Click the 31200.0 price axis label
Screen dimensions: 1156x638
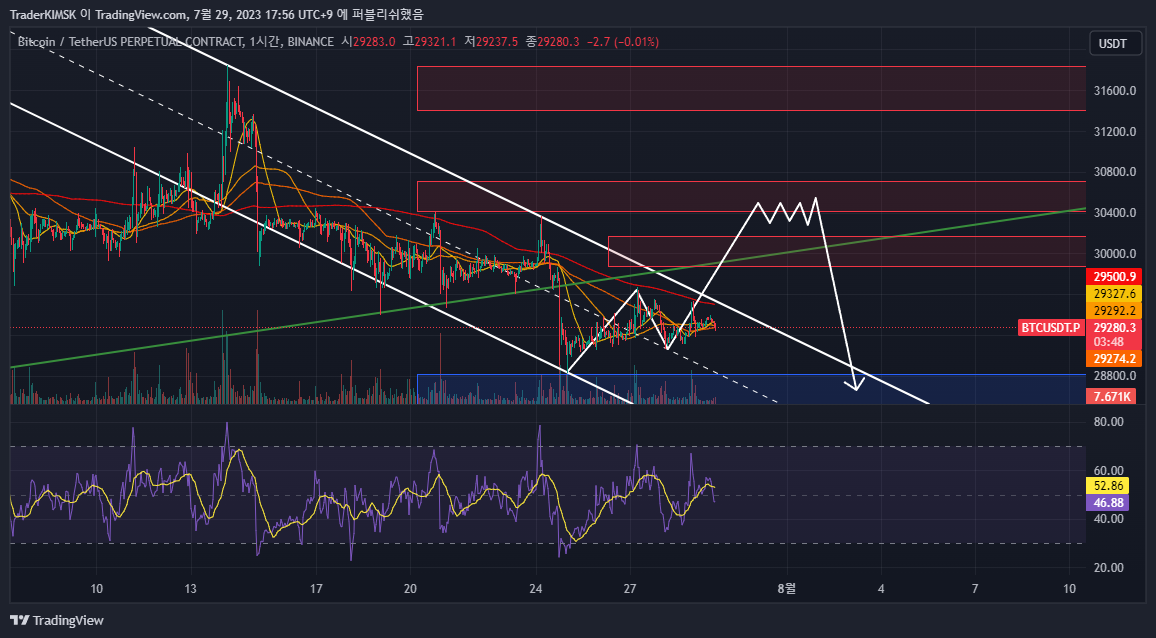[x=1113, y=132]
